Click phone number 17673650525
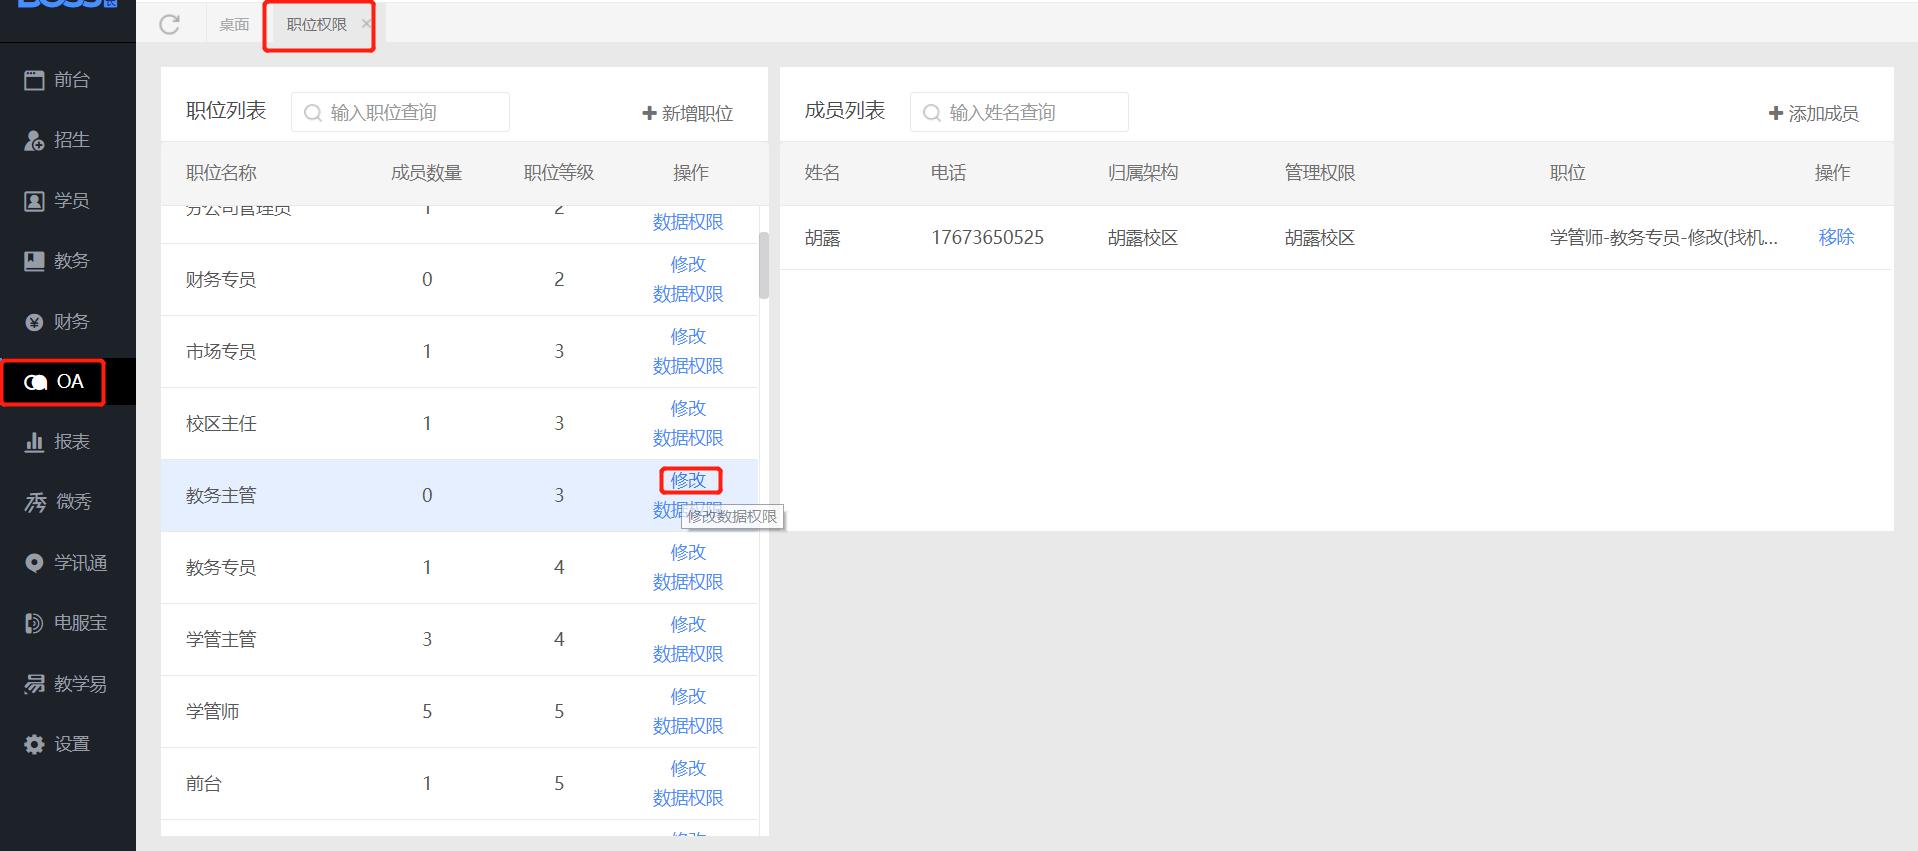Screen dimensions: 1918x851 tap(987, 237)
